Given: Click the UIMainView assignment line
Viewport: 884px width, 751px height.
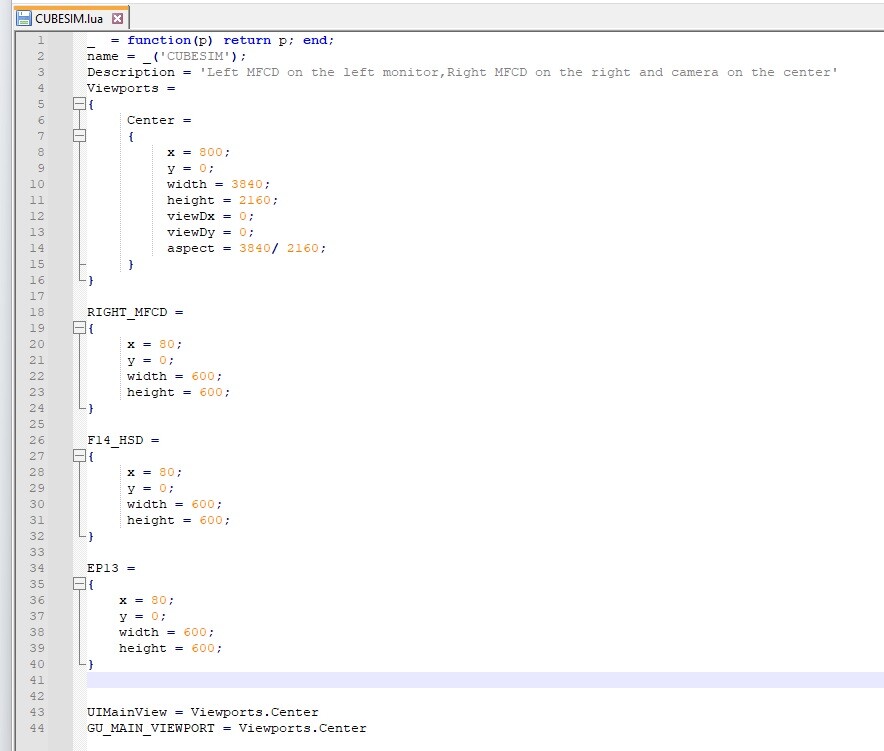Looking at the screenshot, I should point(202,712).
